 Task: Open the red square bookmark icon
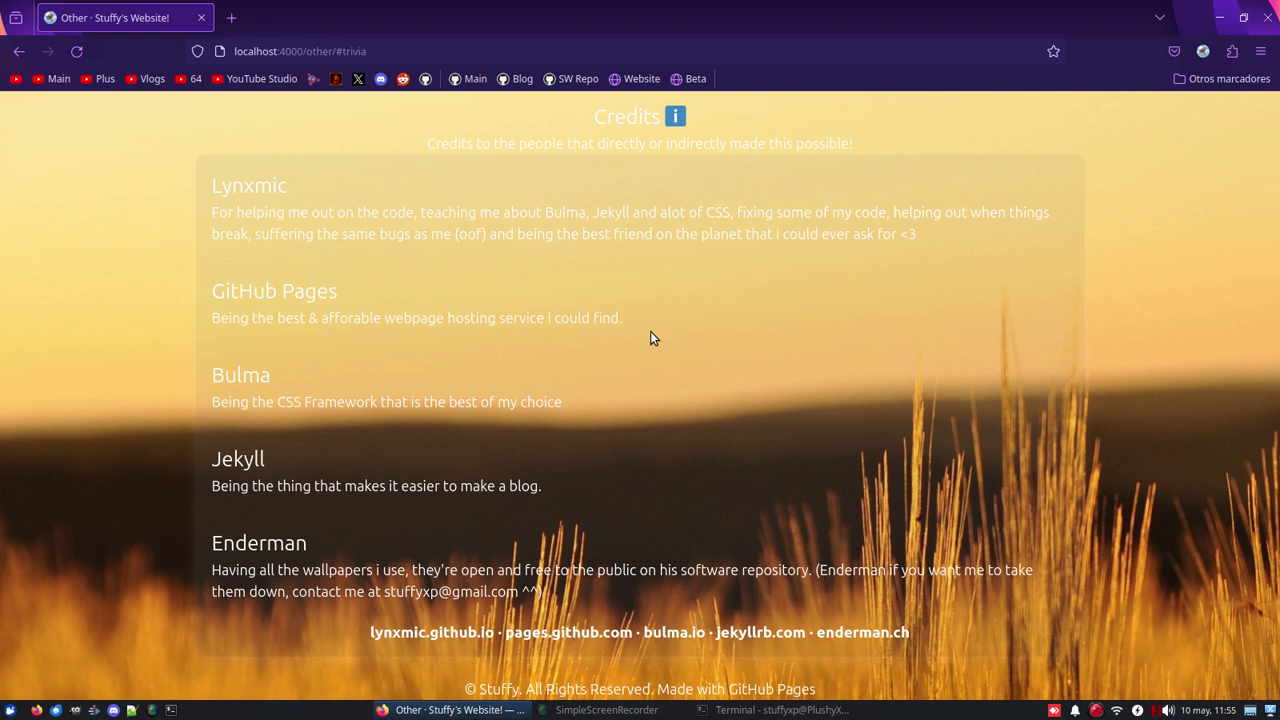(x=336, y=79)
